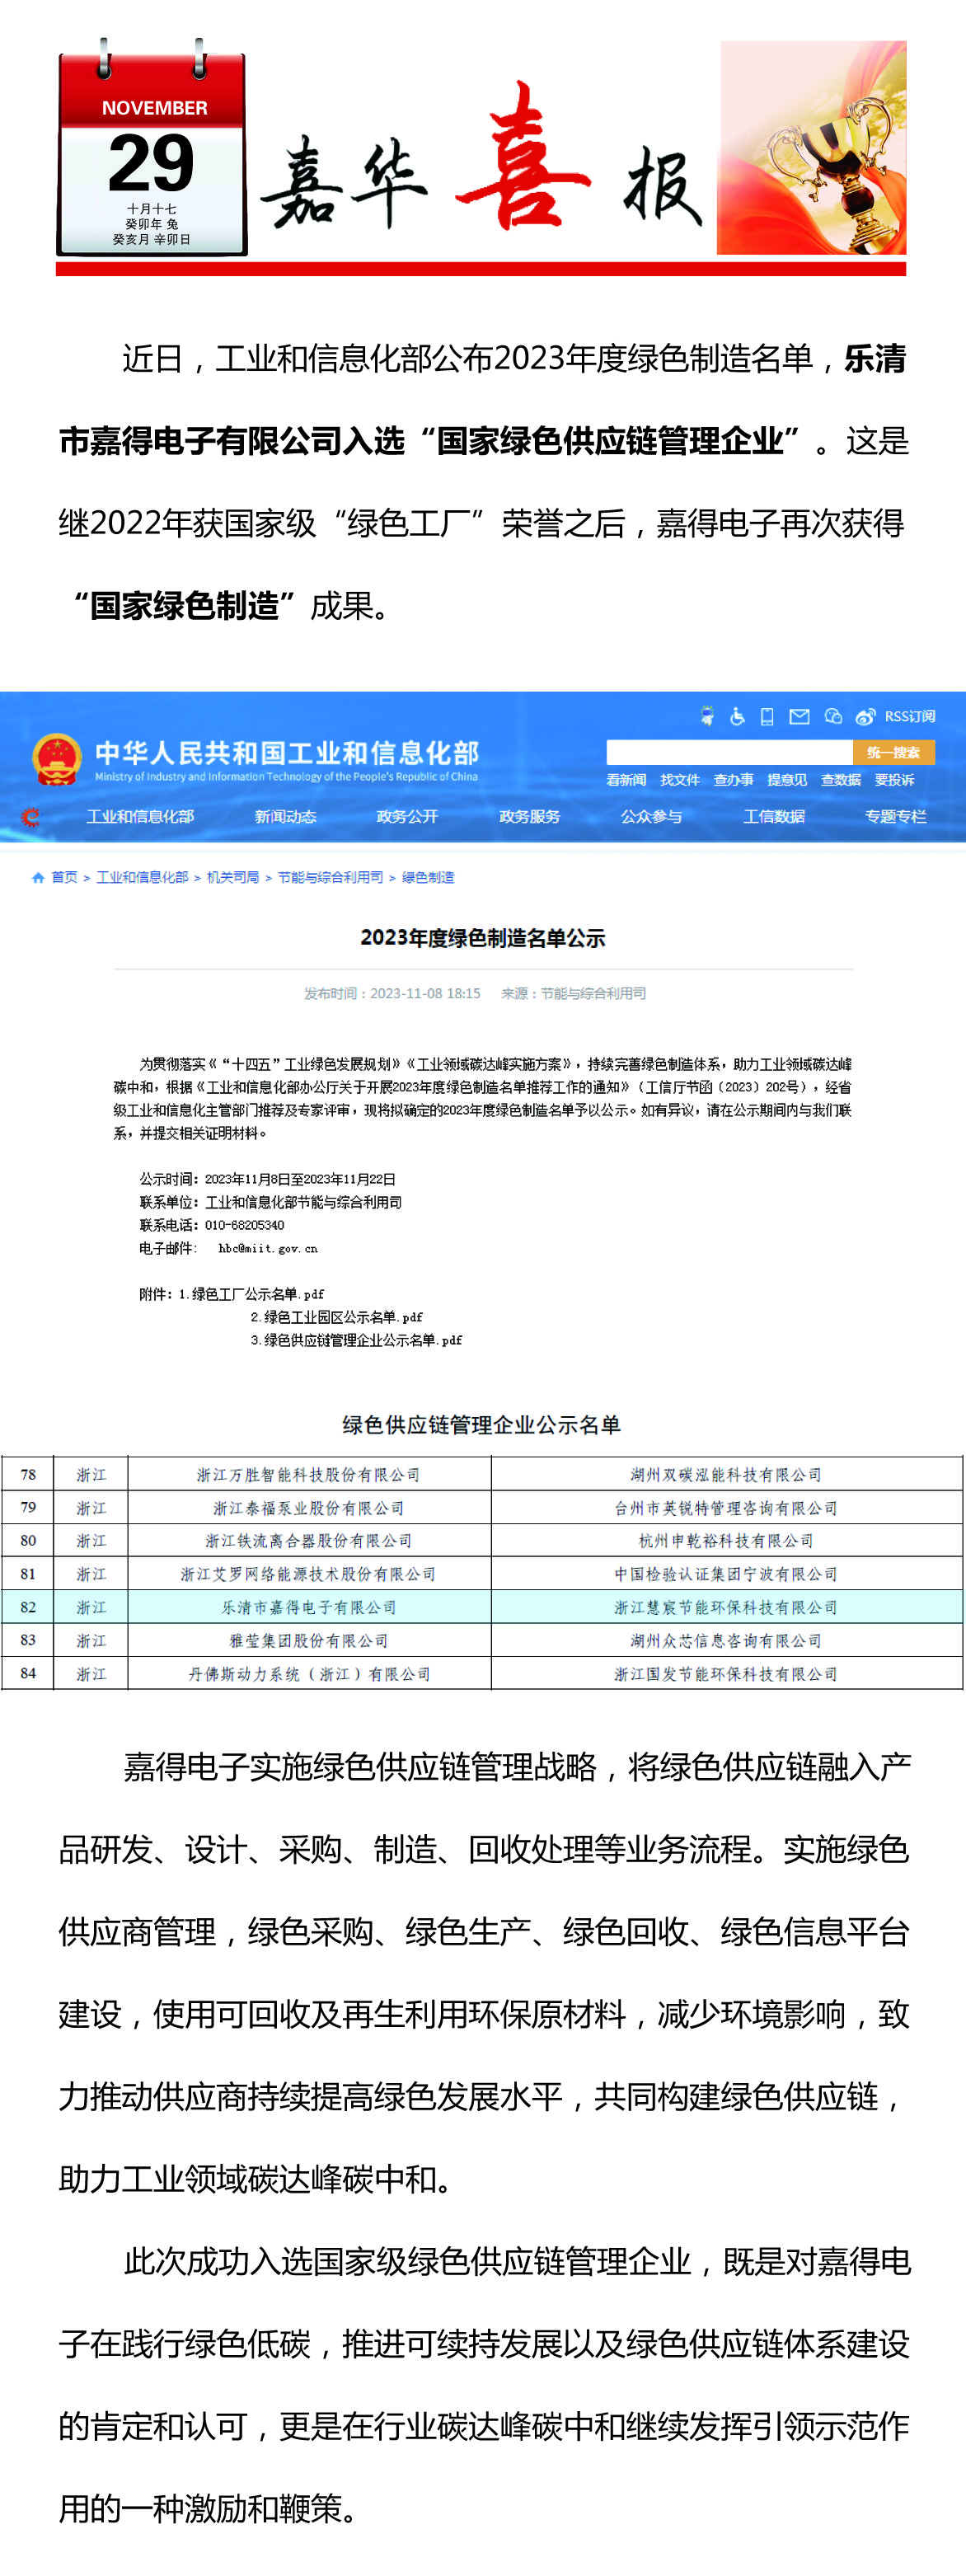Viewport: 966px width, 2576px height.
Task: Click the national emblem logo
Action: 56,760
